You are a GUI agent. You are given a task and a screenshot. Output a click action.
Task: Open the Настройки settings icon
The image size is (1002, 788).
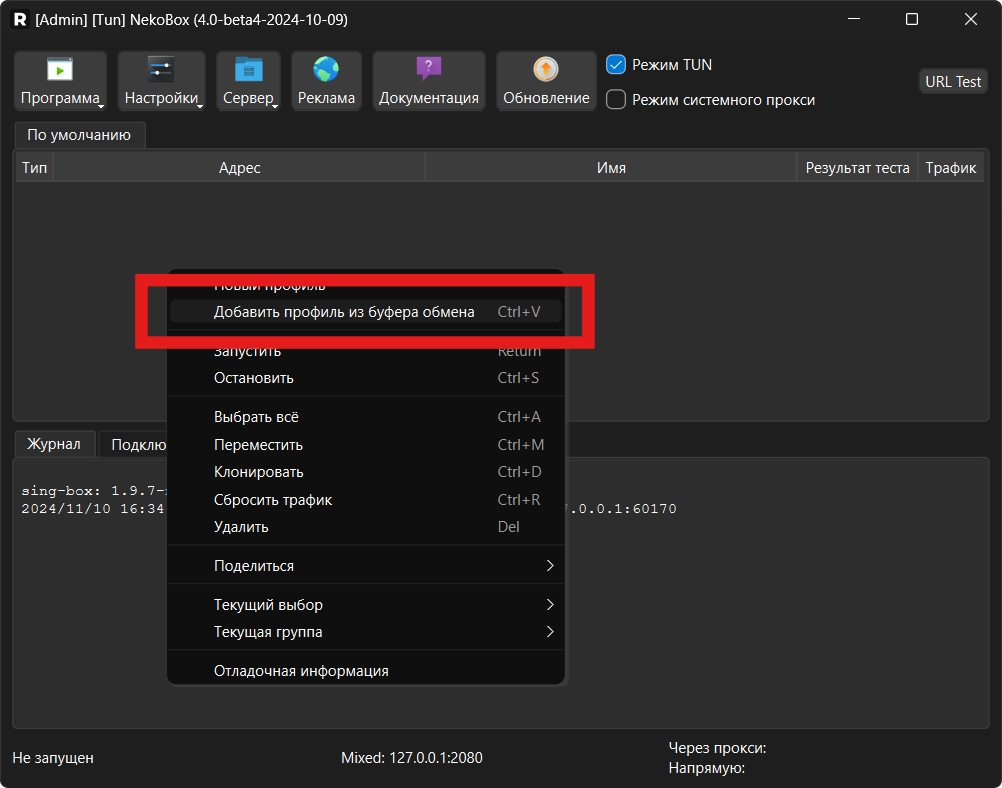point(161,70)
